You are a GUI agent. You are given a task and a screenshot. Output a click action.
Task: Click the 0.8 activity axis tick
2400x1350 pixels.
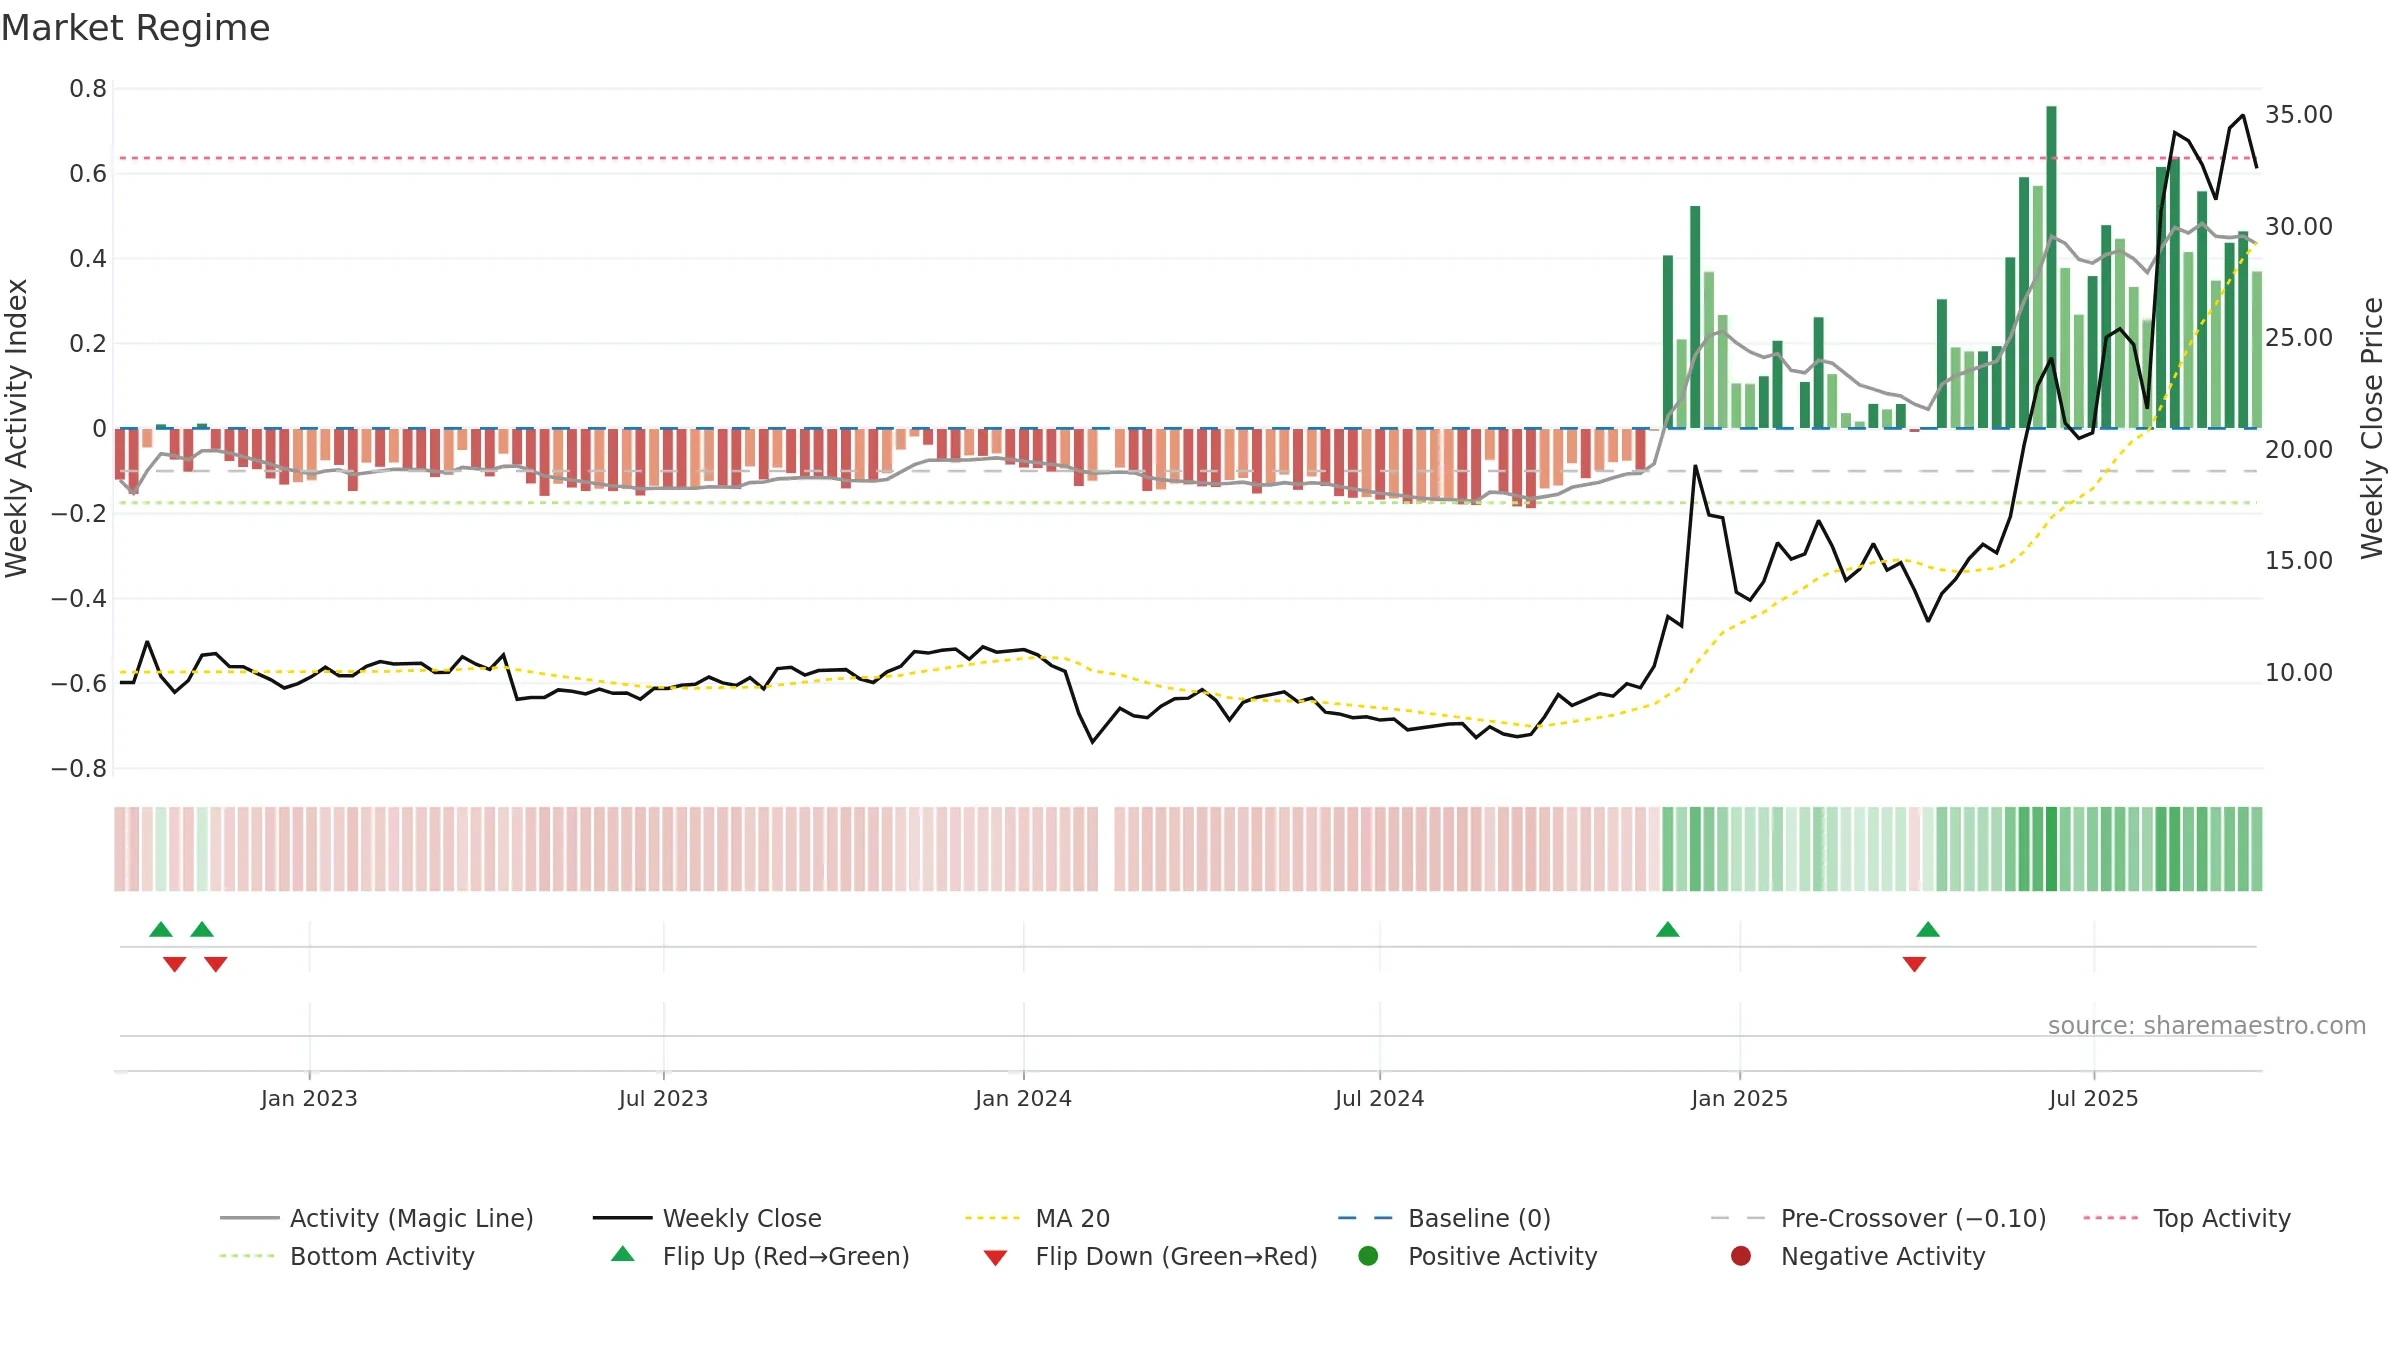[x=88, y=89]
